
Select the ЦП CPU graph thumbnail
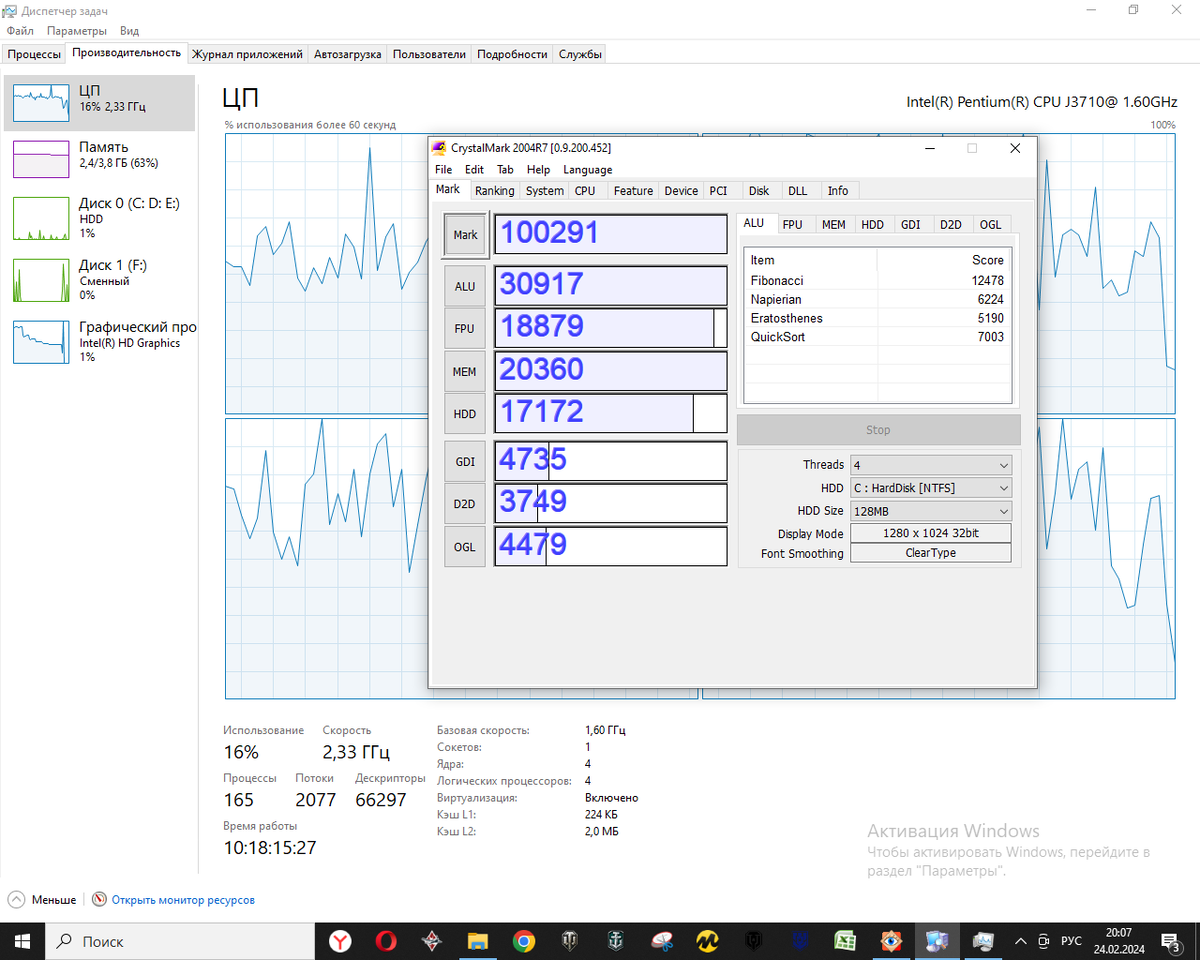point(41,103)
